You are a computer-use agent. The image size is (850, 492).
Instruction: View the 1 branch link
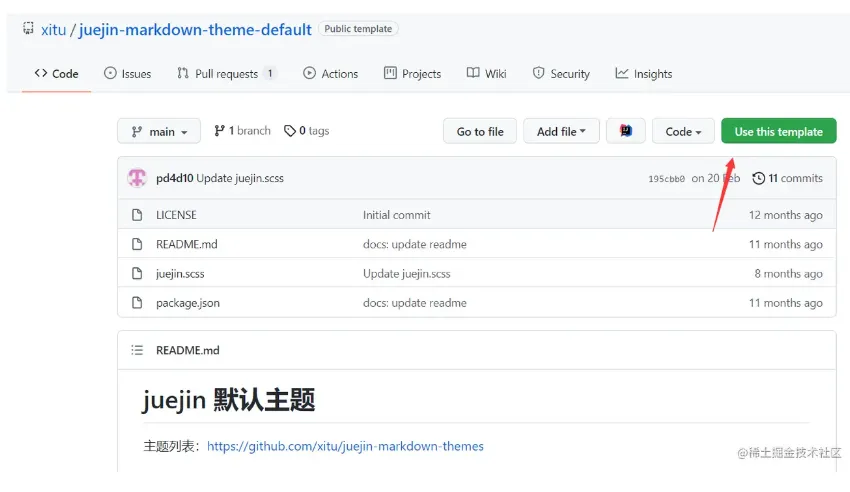pyautogui.click(x=242, y=131)
